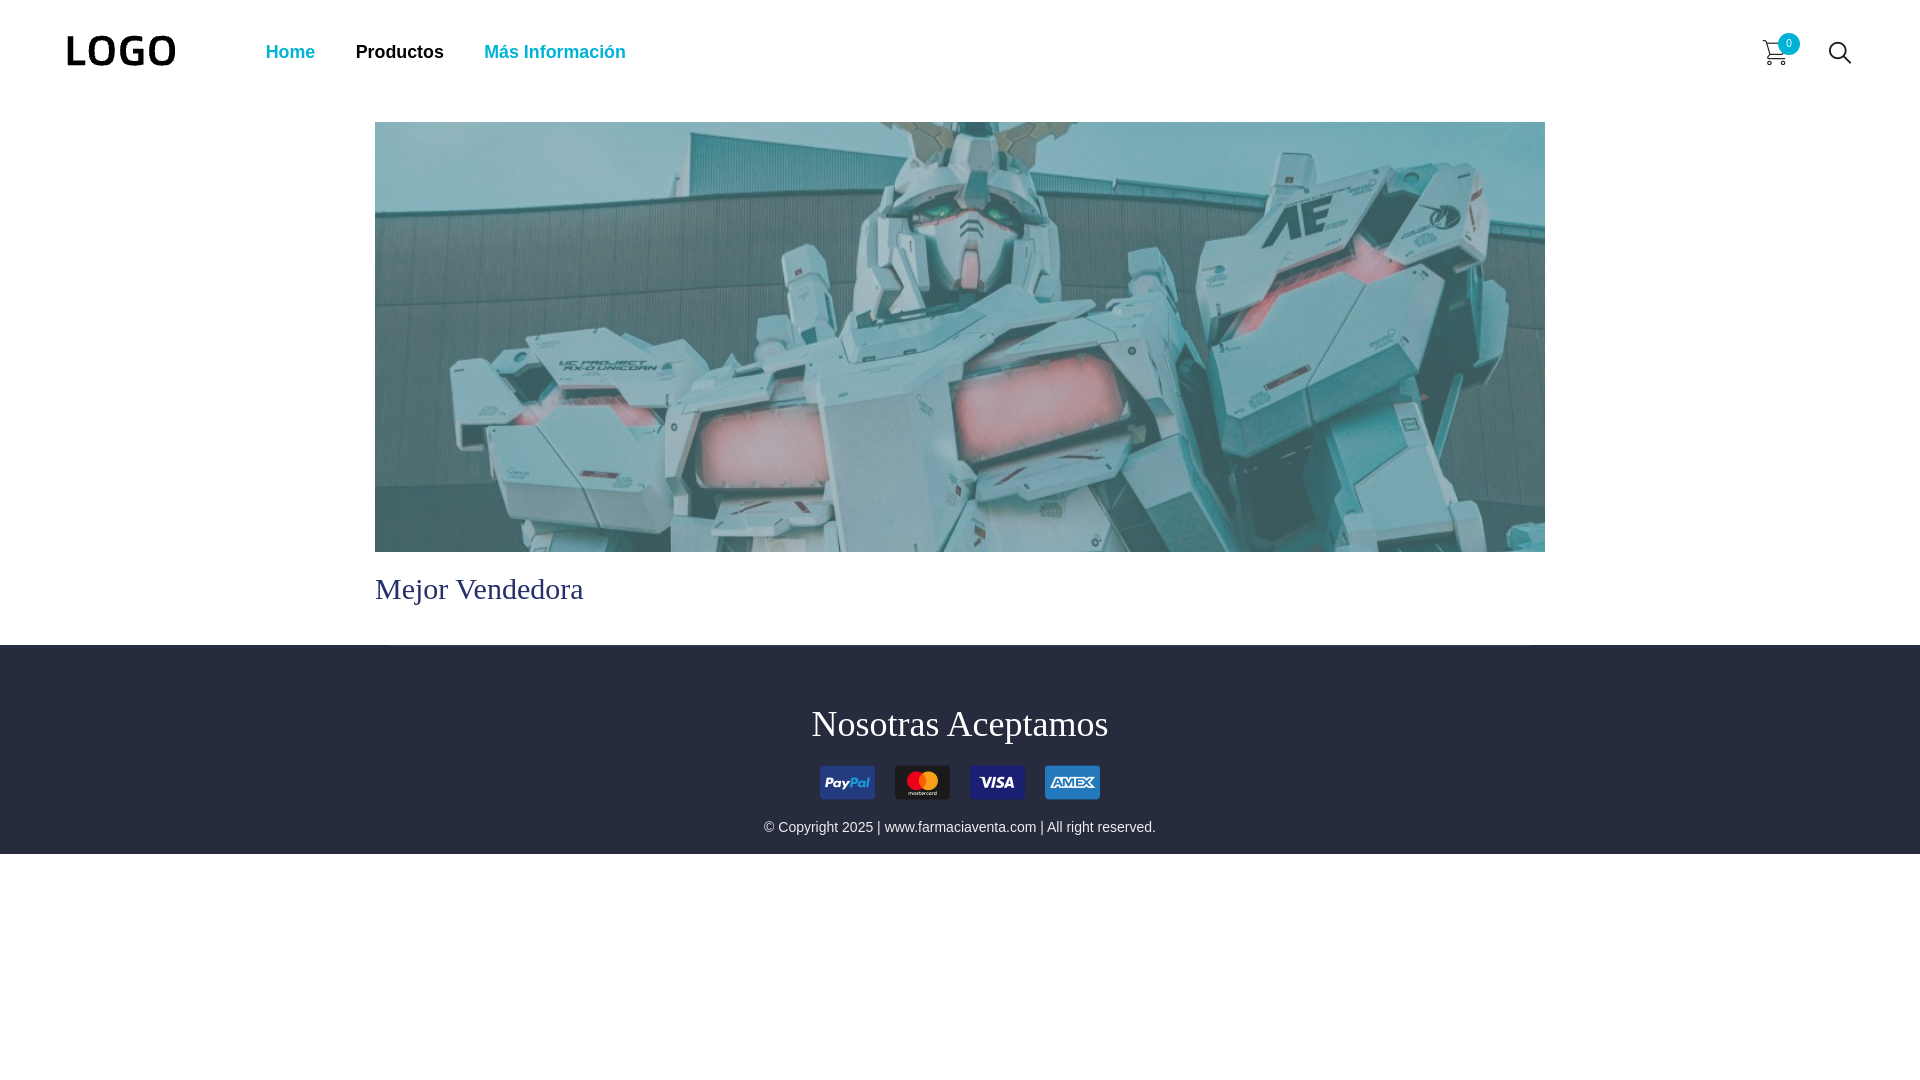Viewport: 1920px width, 1080px height.
Task: Open the Más Información menu
Action: pyautogui.click(x=555, y=52)
